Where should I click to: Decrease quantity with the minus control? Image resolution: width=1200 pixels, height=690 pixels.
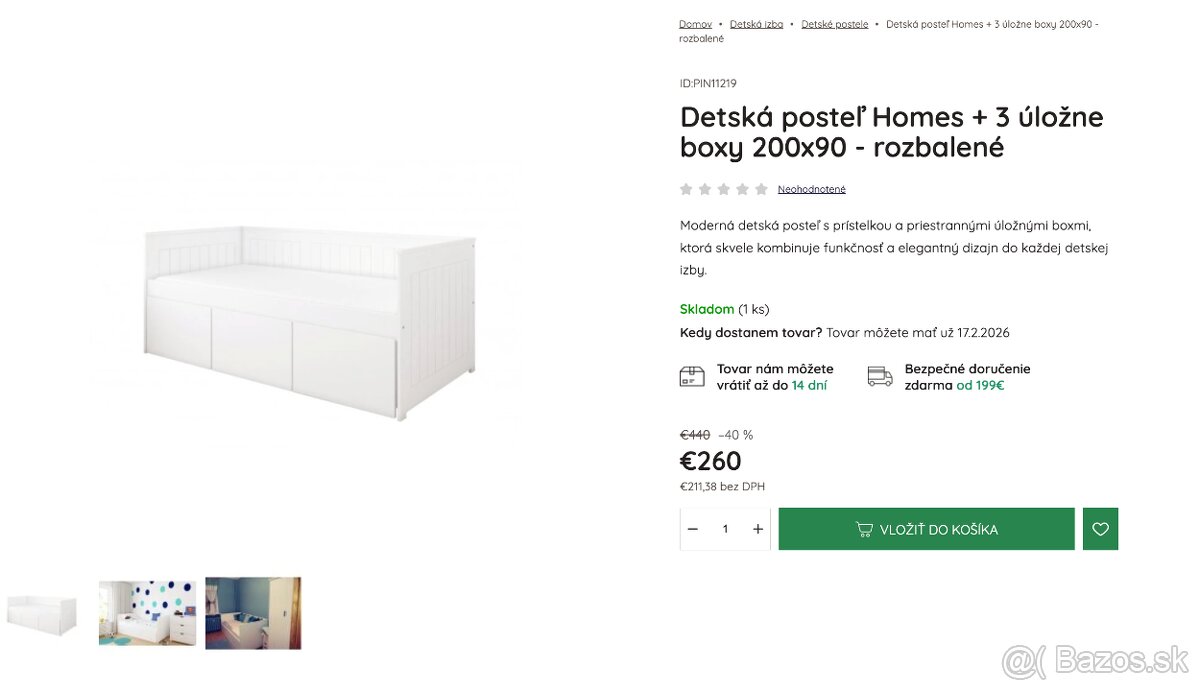[x=693, y=528]
